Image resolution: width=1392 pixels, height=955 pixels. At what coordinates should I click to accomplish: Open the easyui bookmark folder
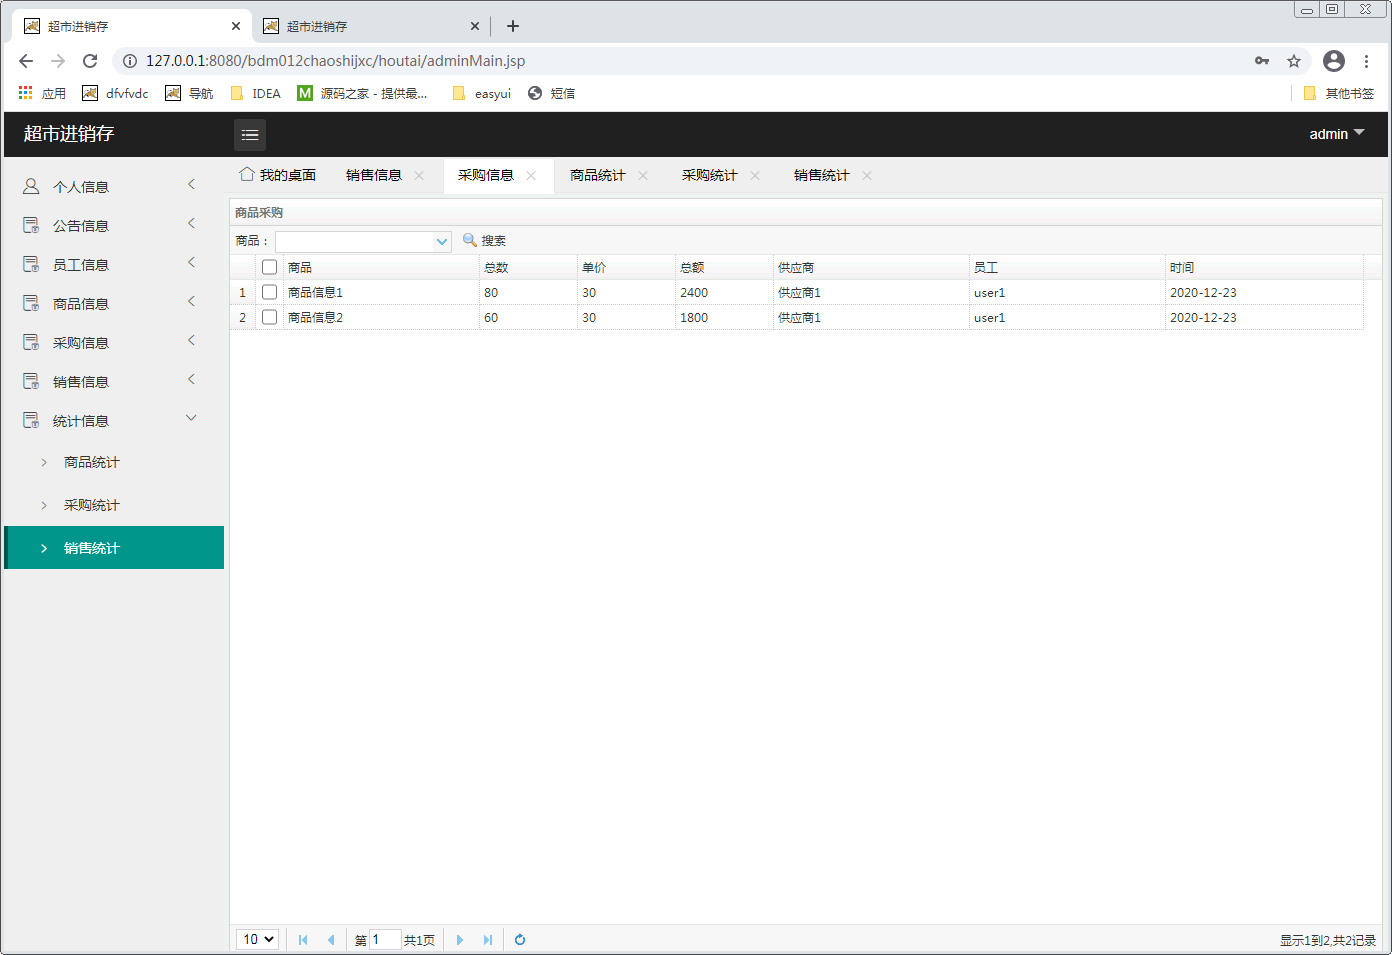481,93
